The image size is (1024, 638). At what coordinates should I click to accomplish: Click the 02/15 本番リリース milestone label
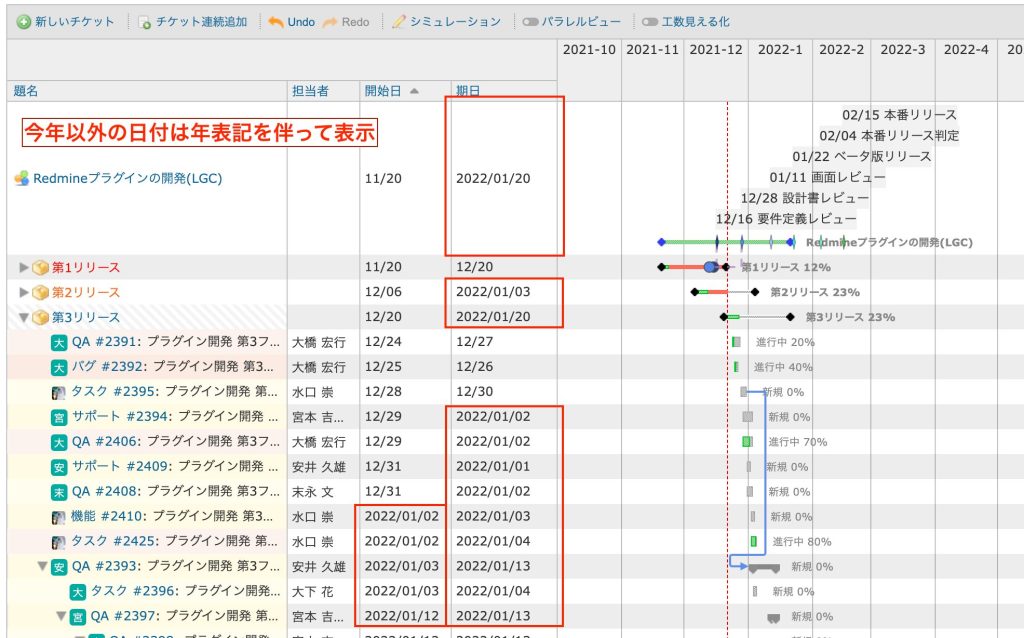click(899, 115)
